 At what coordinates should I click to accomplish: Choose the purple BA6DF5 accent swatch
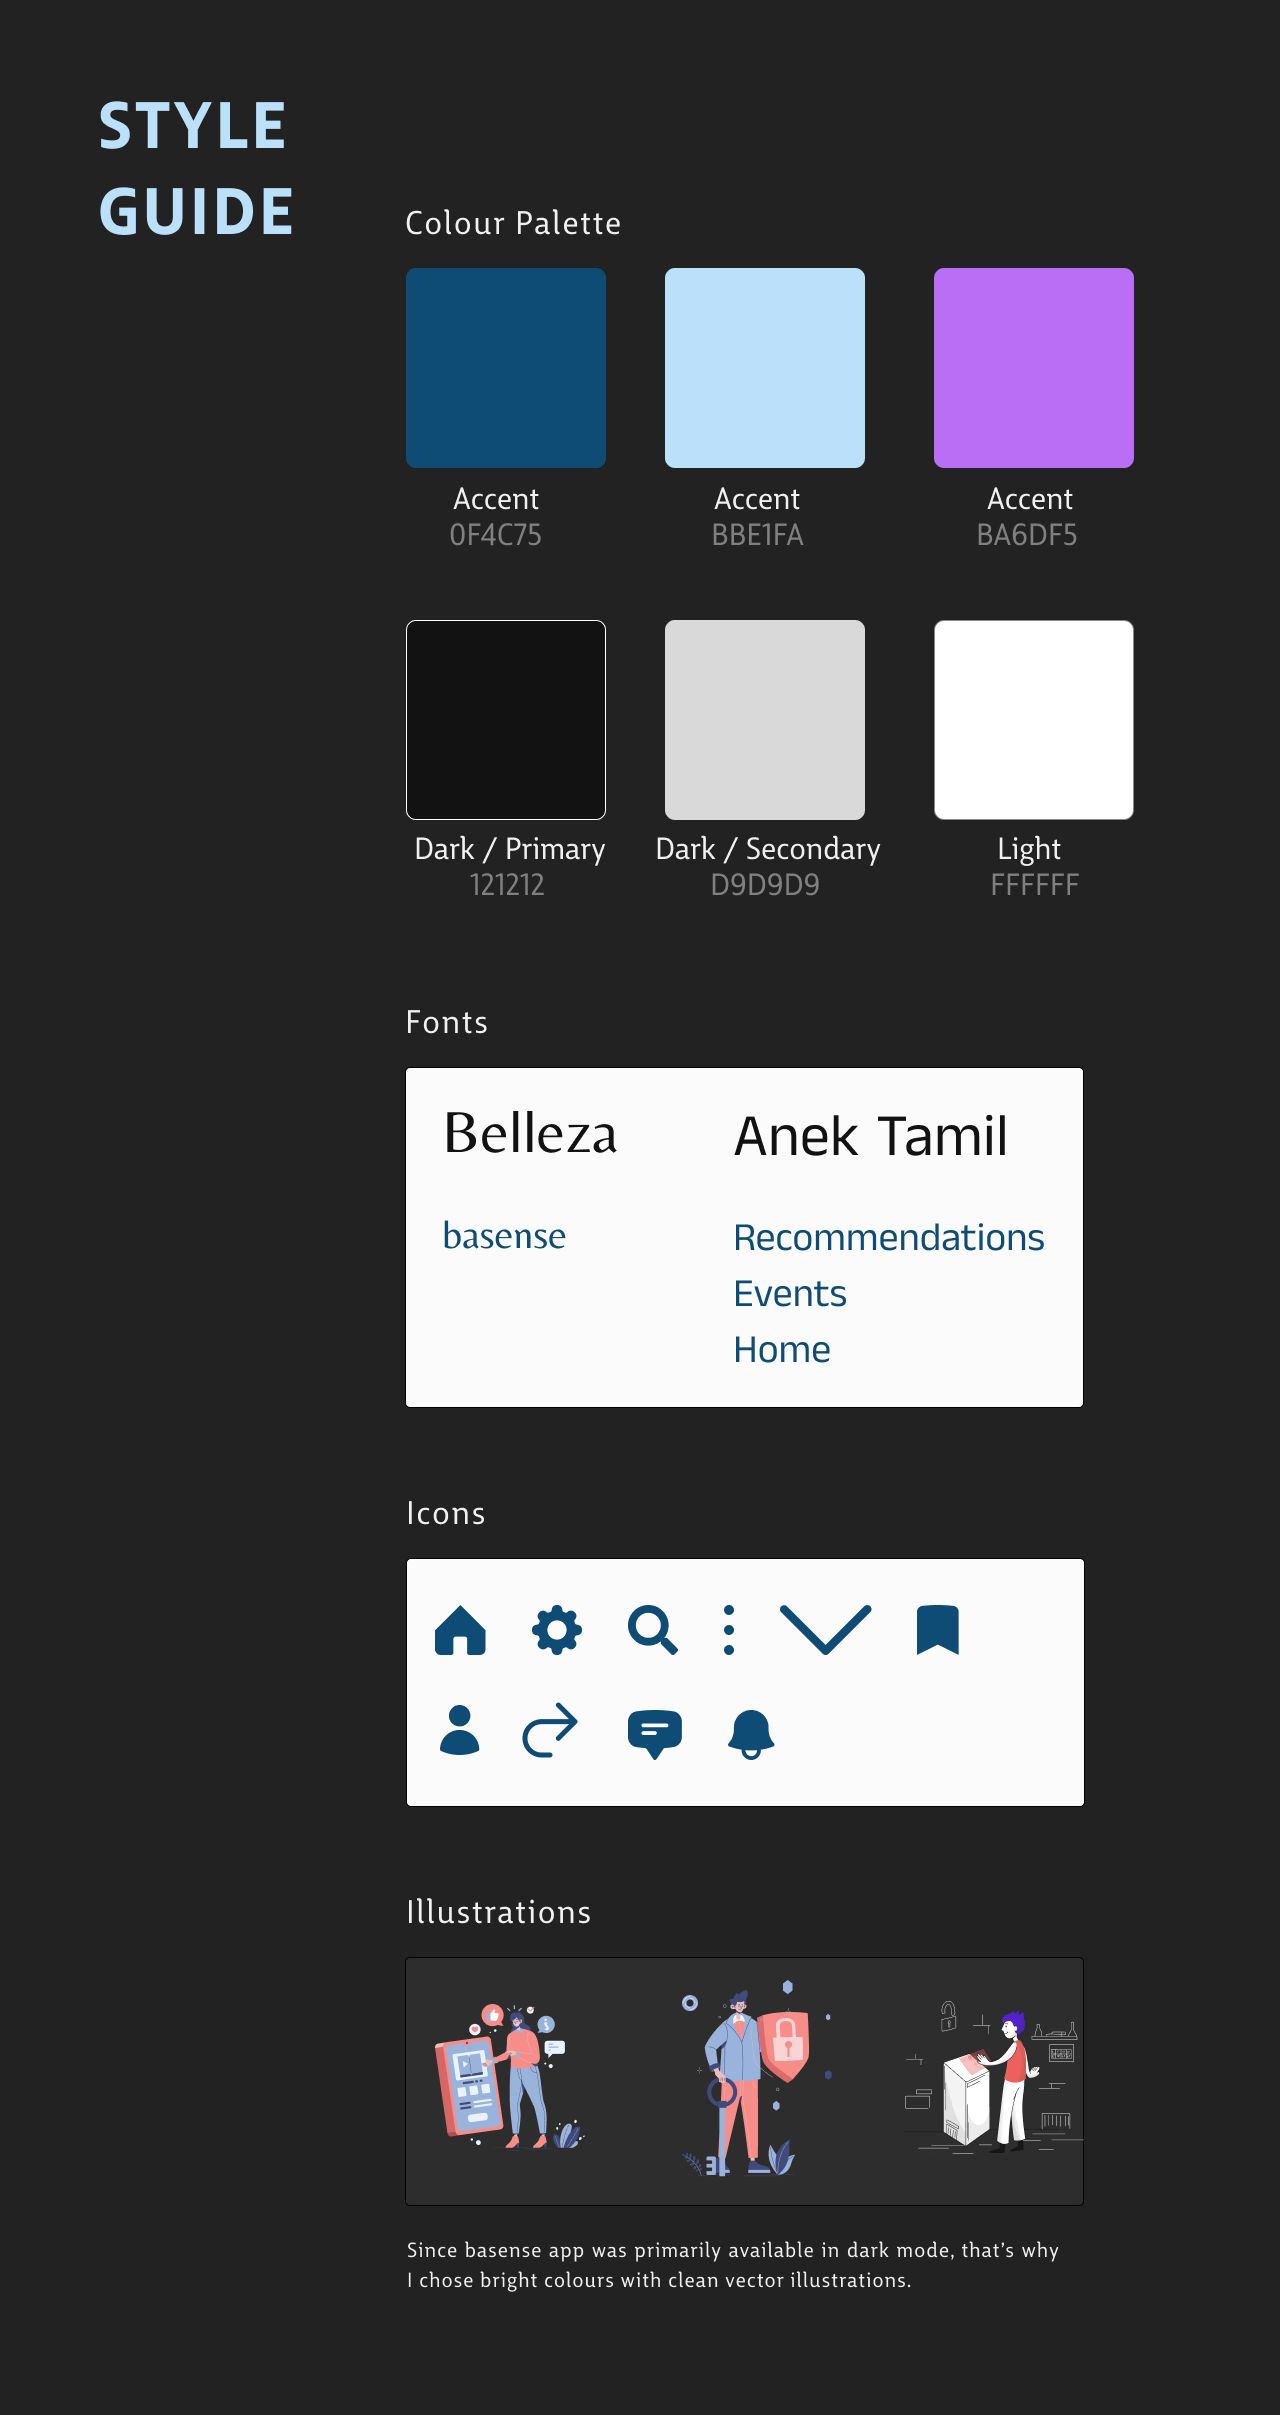tap(1034, 368)
